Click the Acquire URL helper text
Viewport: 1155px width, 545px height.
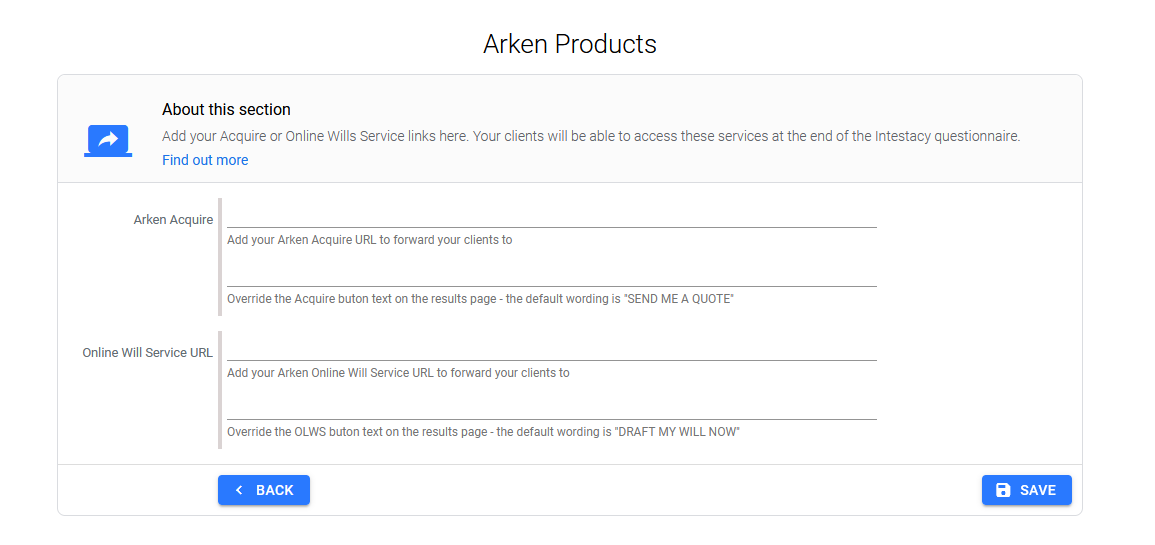(x=369, y=240)
